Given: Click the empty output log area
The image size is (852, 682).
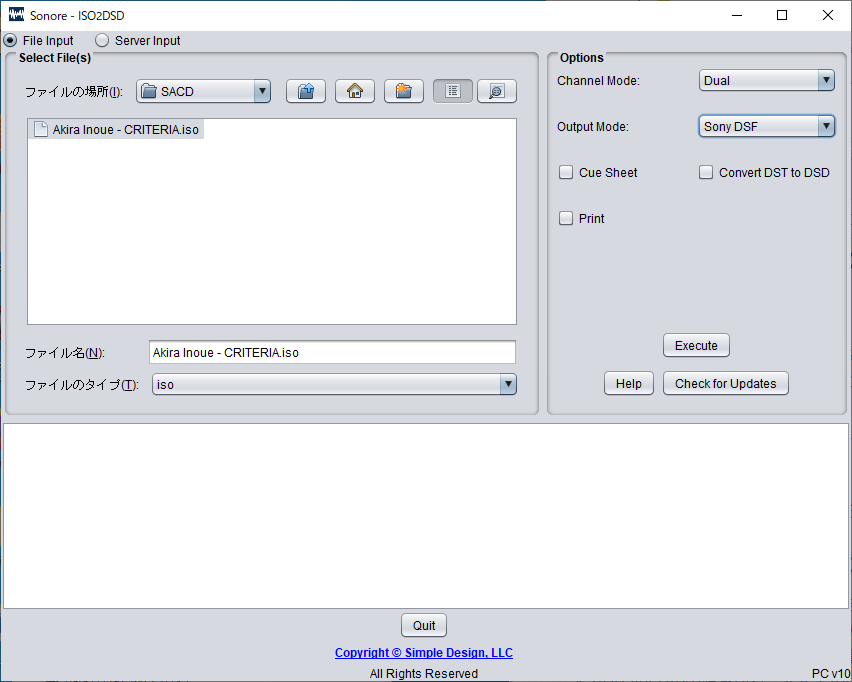Looking at the screenshot, I should tap(425, 516).
